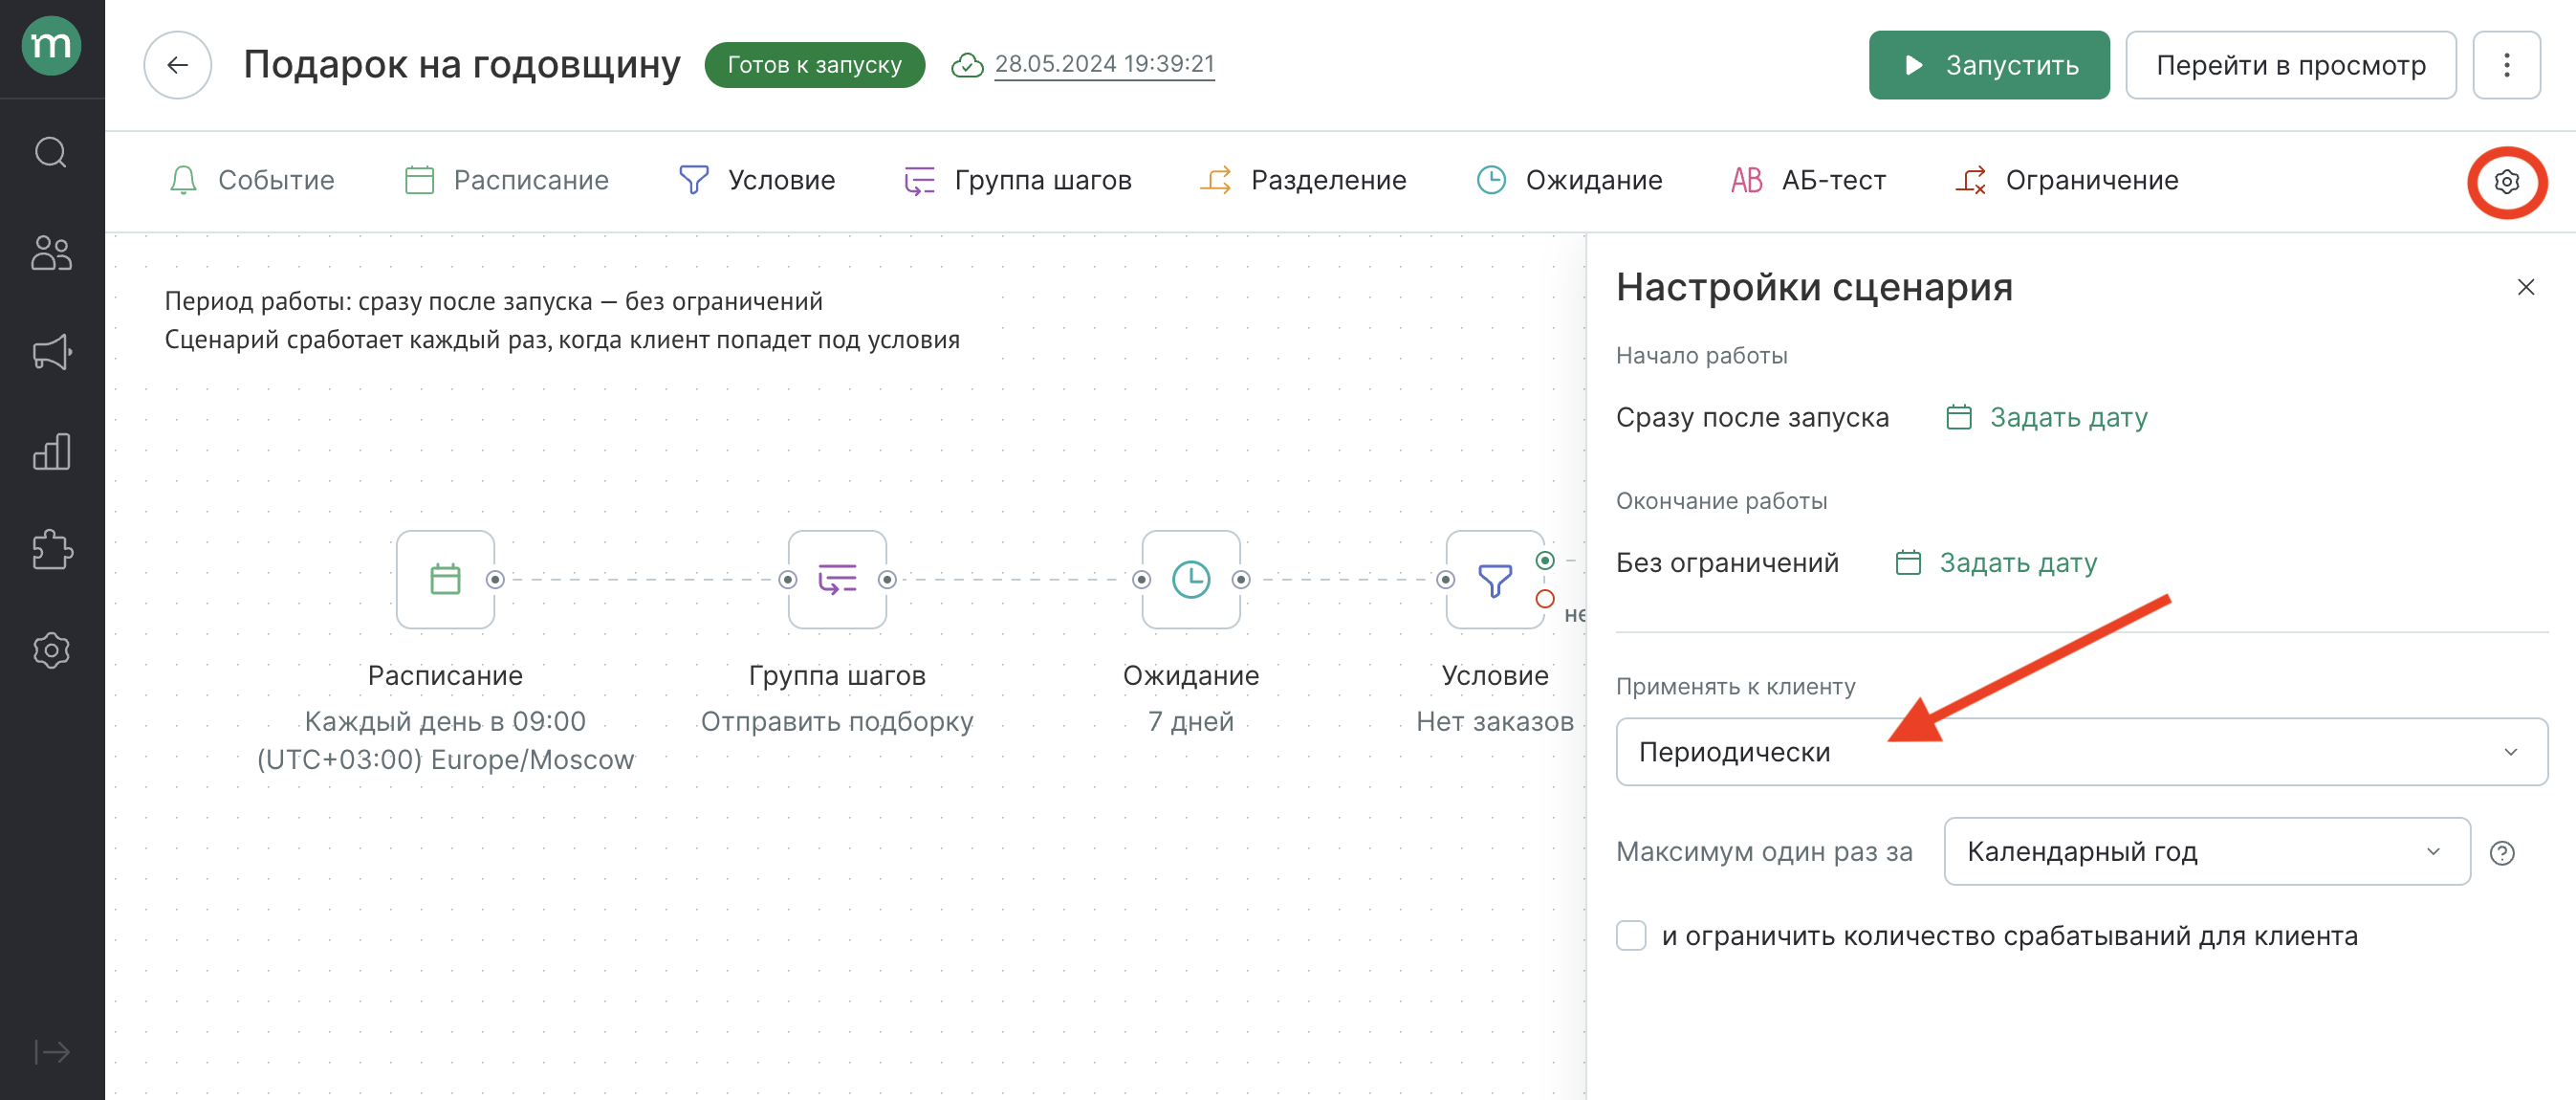The height and width of the screenshot is (1100, 2576).
Task: Check ограничить количество срабатываний checkbox
Action: (x=1631, y=936)
